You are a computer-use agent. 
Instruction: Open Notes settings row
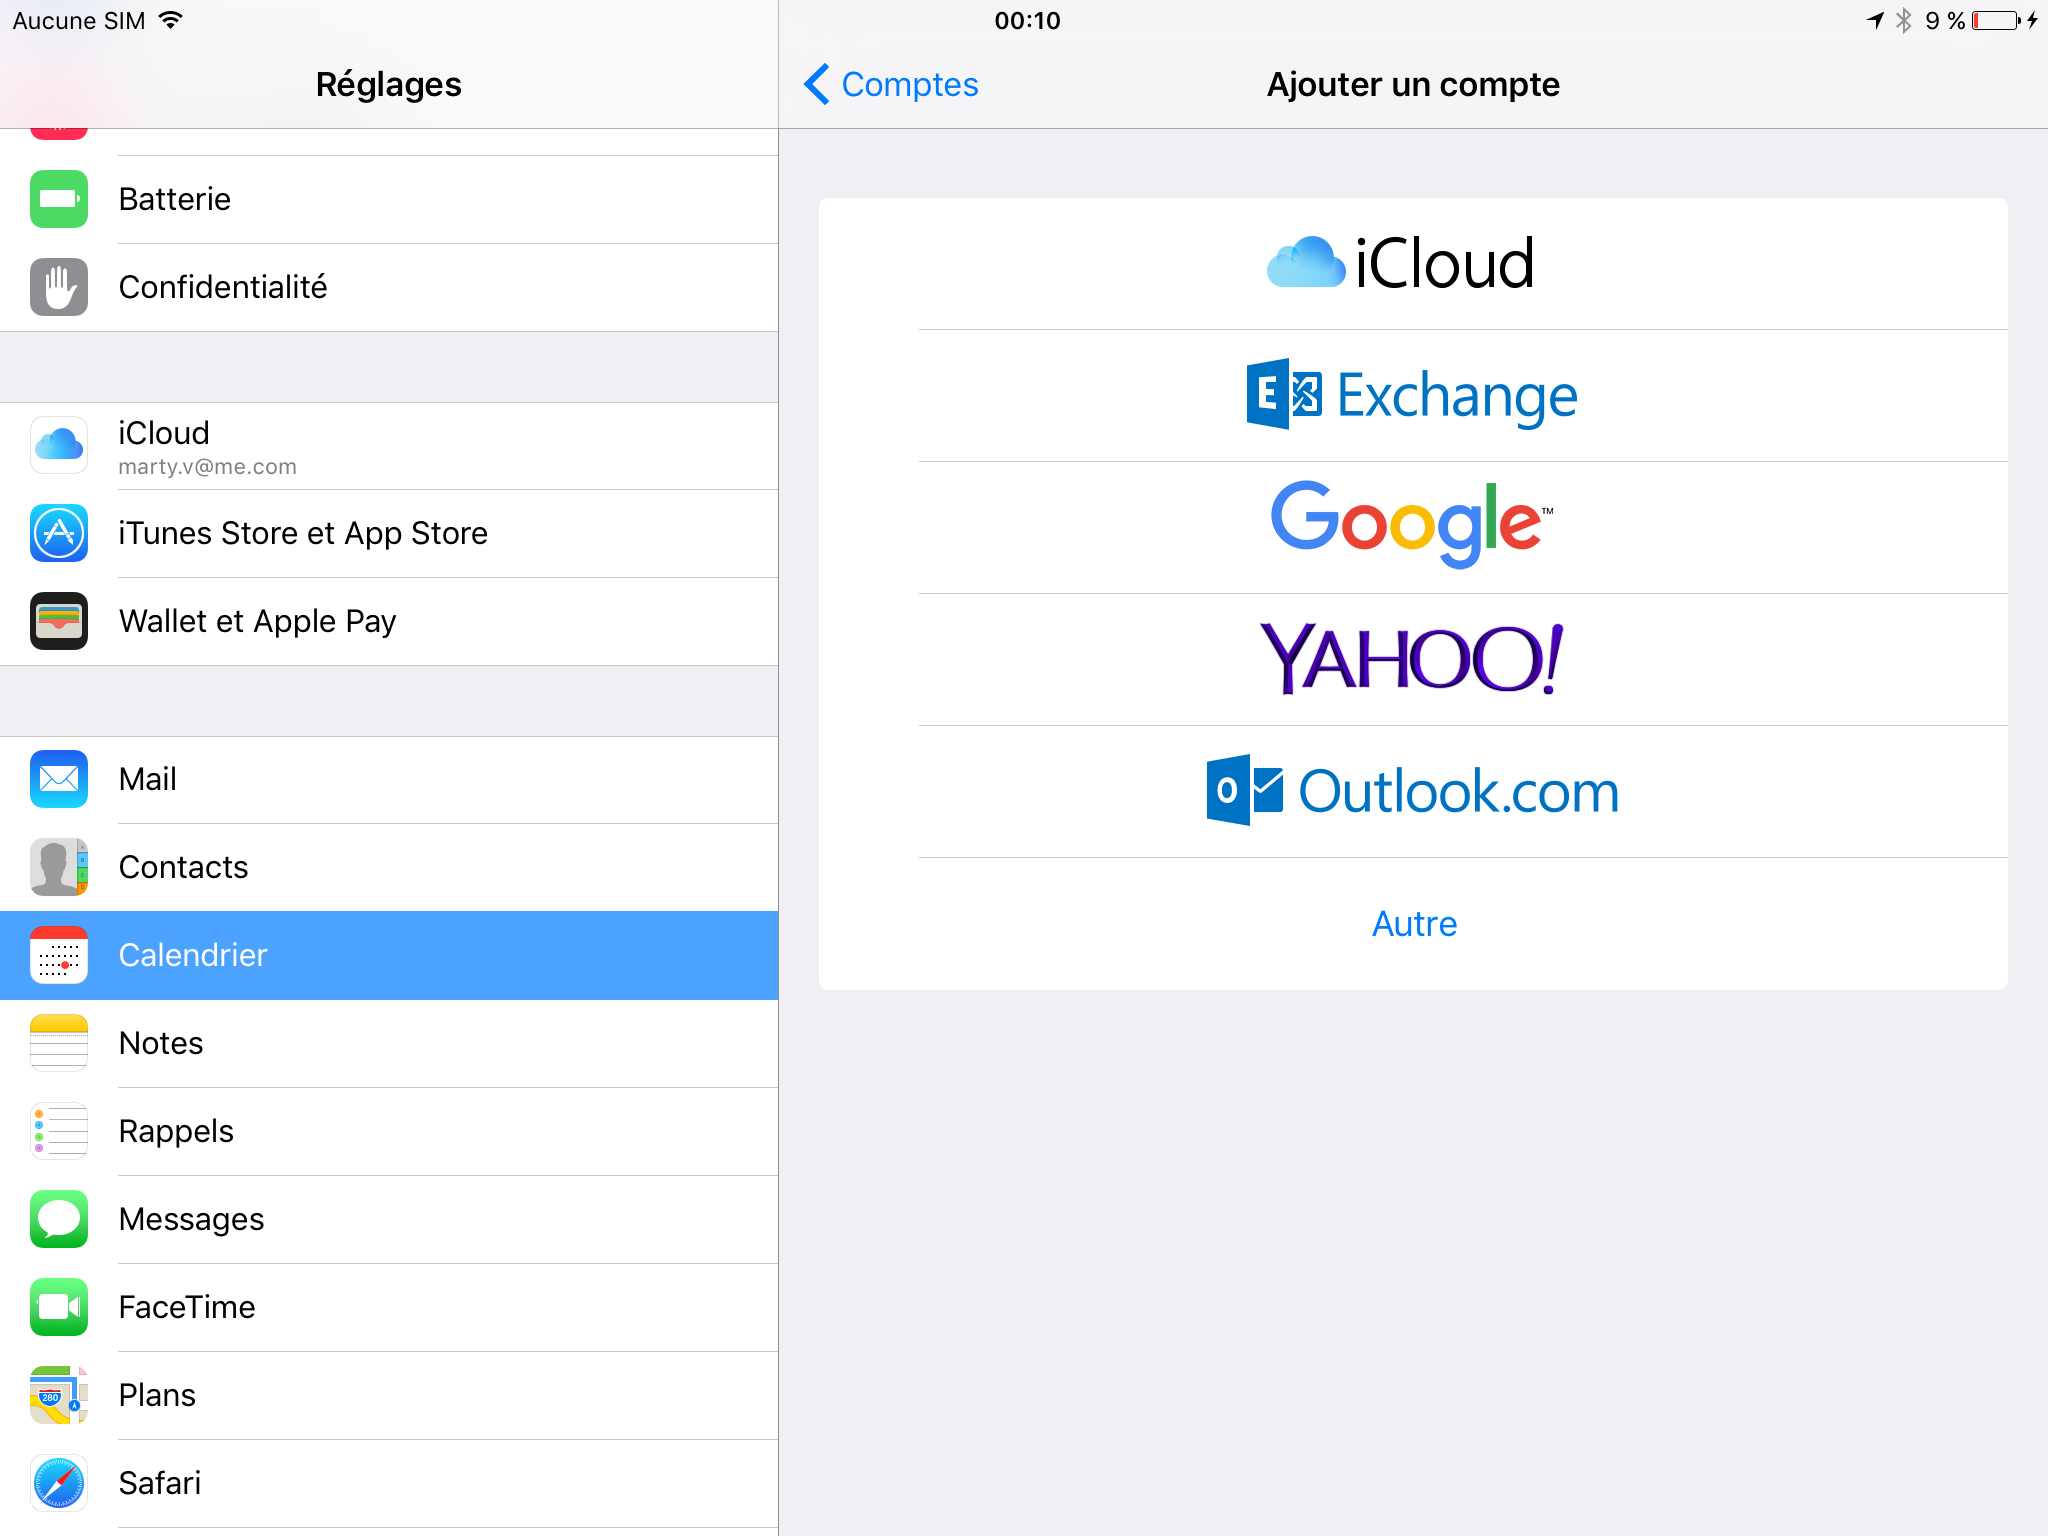coord(389,1043)
